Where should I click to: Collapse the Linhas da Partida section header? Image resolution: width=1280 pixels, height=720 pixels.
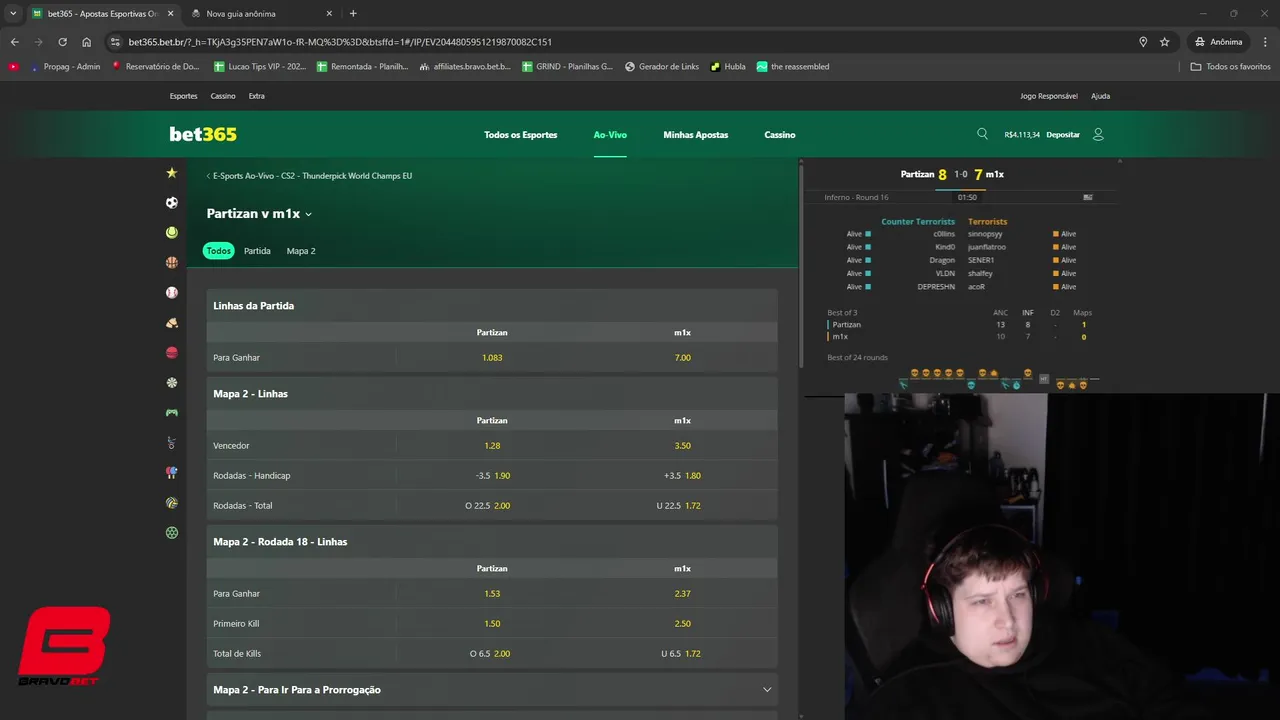point(492,305)
